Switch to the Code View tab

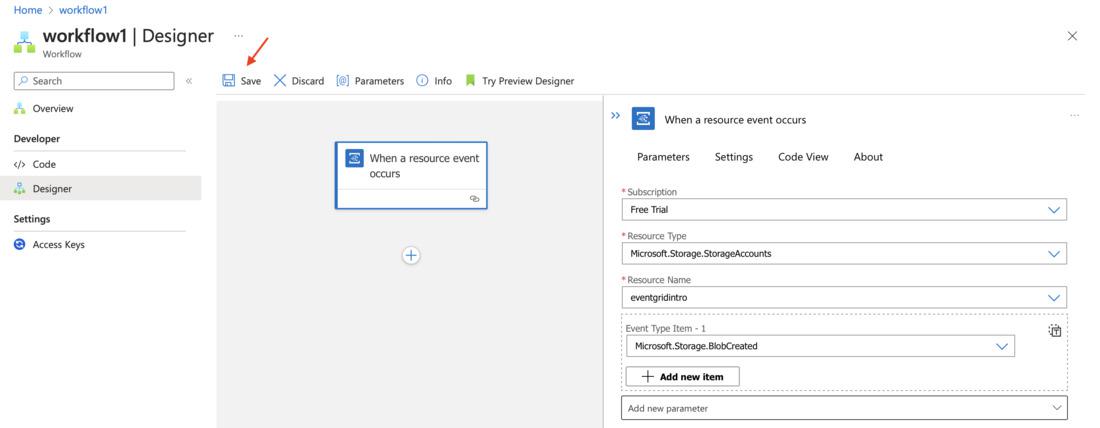803,157
